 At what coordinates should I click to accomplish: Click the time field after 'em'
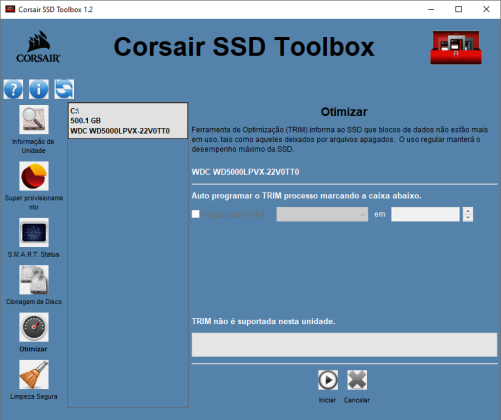(425, 214)
